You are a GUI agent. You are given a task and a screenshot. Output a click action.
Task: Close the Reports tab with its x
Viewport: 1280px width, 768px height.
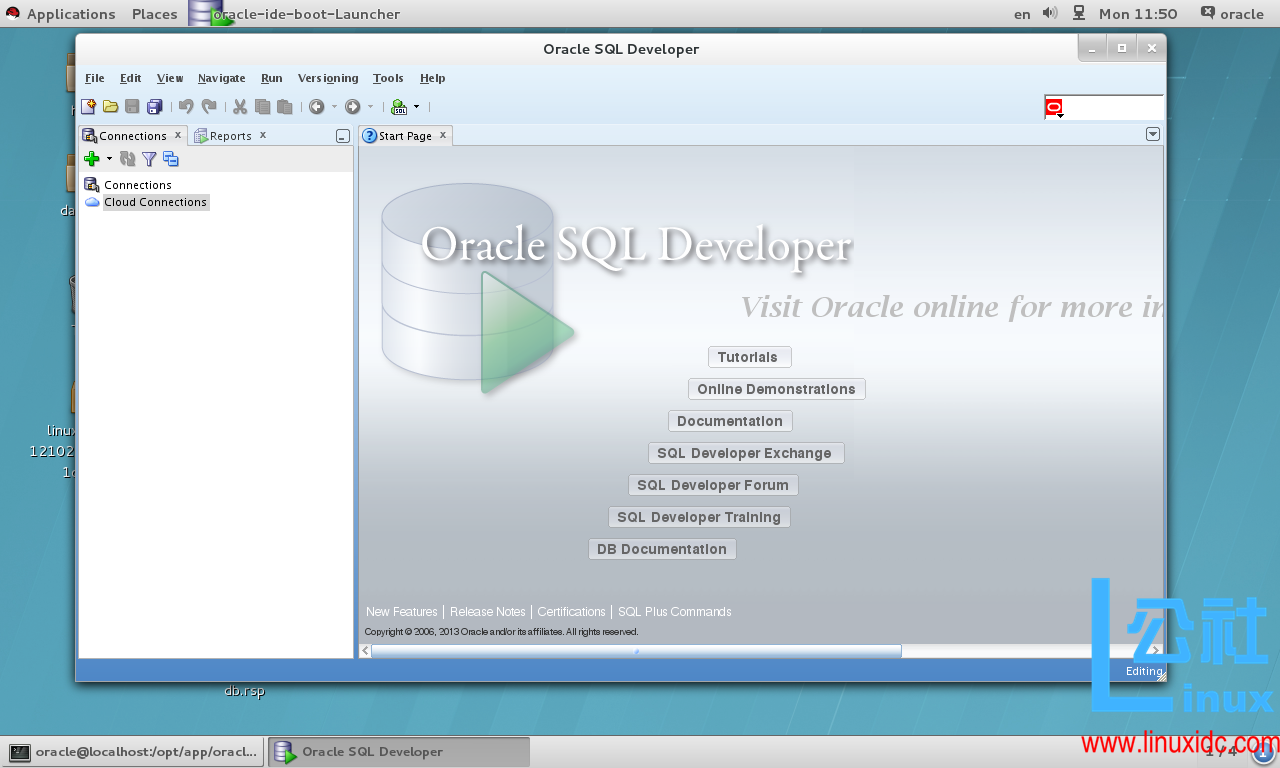pyautogui.click(x=263, y=135)
